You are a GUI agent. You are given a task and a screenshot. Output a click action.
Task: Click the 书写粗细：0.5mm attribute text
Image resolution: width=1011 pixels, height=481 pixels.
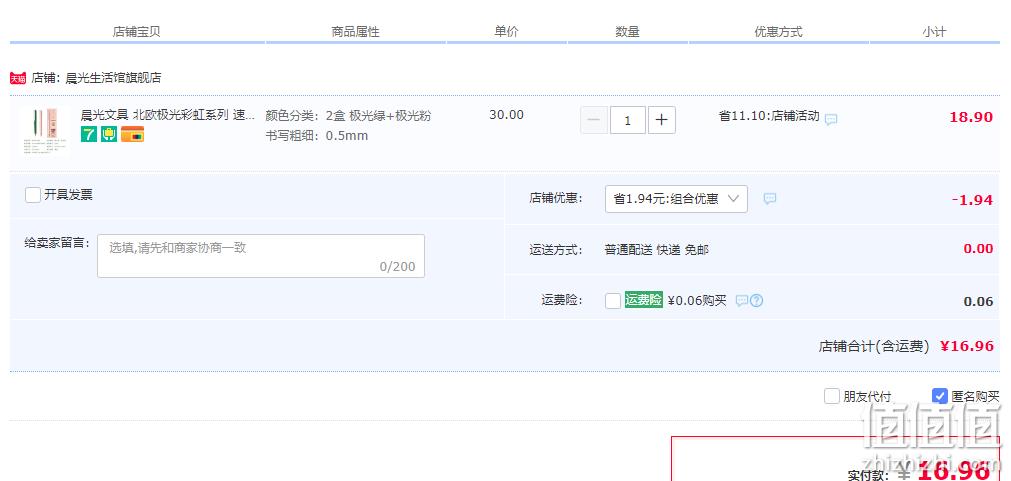[x=317, y=136]
